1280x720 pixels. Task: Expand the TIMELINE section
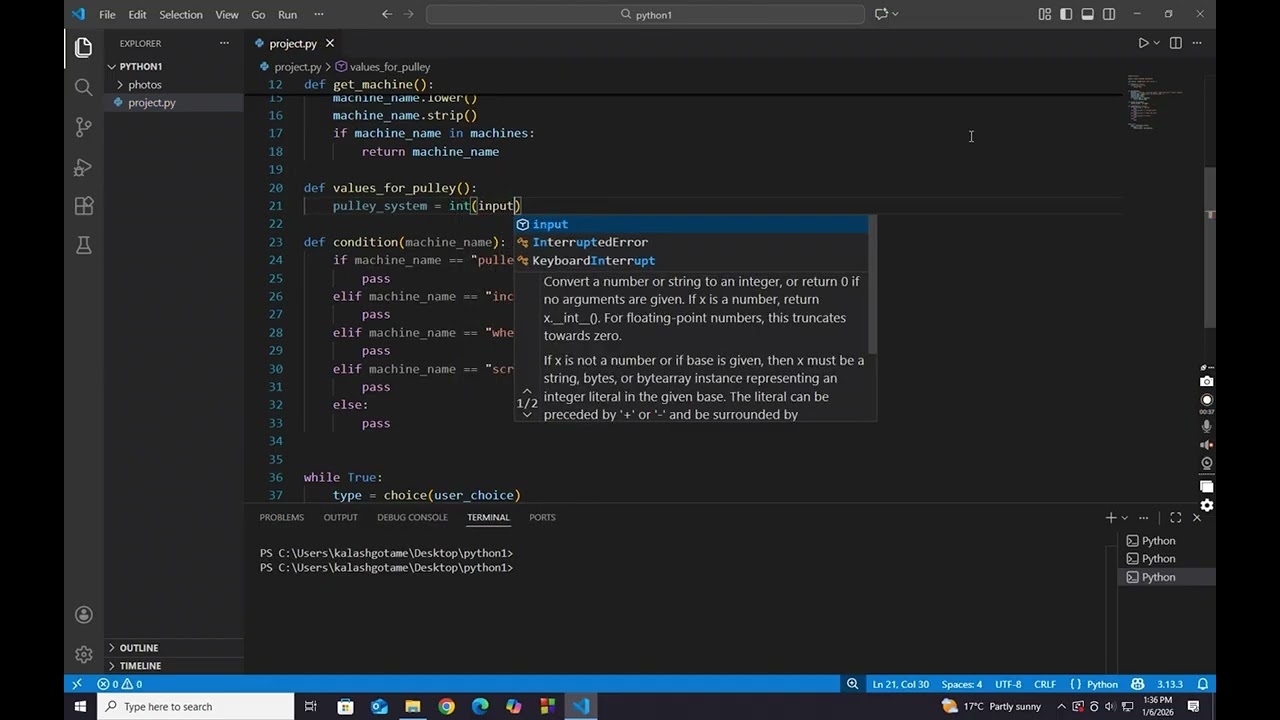[174, 666]
